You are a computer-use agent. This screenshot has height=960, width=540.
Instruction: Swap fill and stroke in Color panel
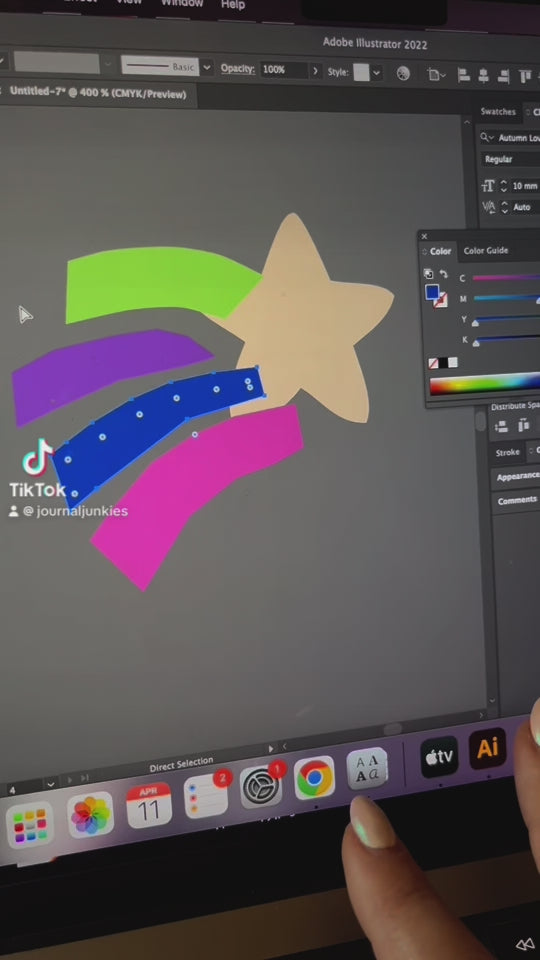444,274
